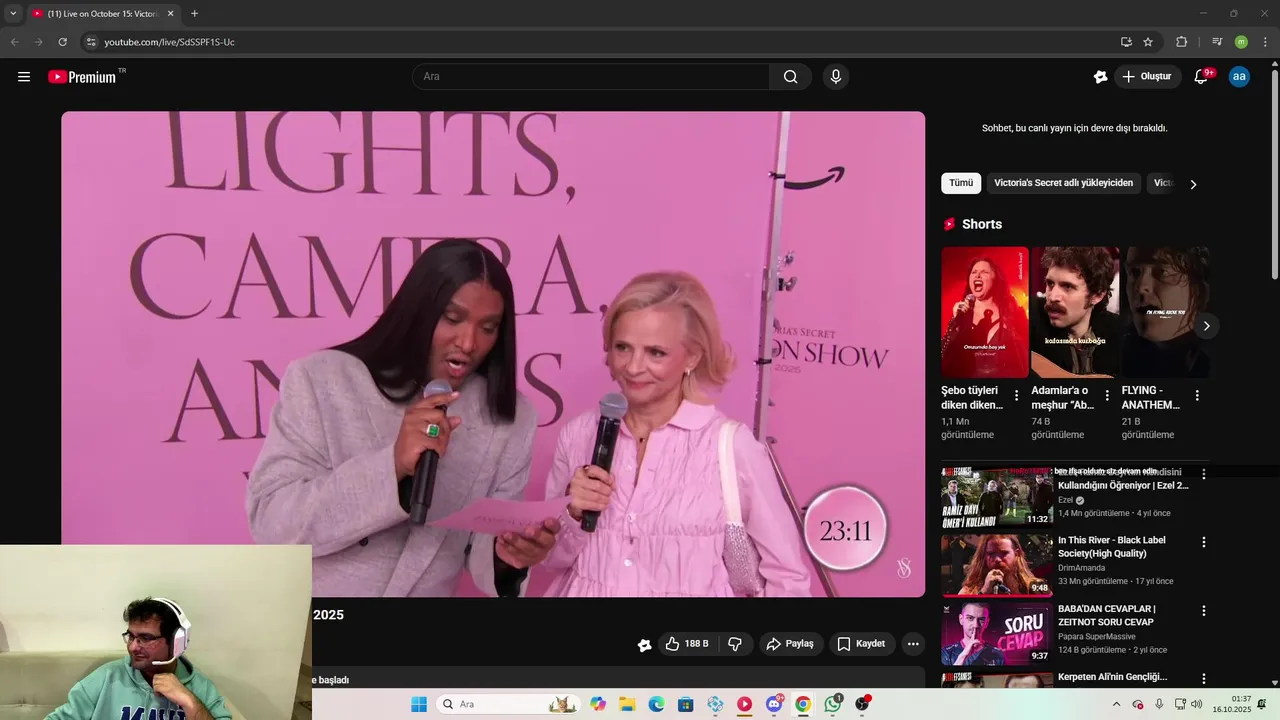Like the video with 188 B likes
1280x720 pixels.
pyautogui.click(x=687, y=644)
